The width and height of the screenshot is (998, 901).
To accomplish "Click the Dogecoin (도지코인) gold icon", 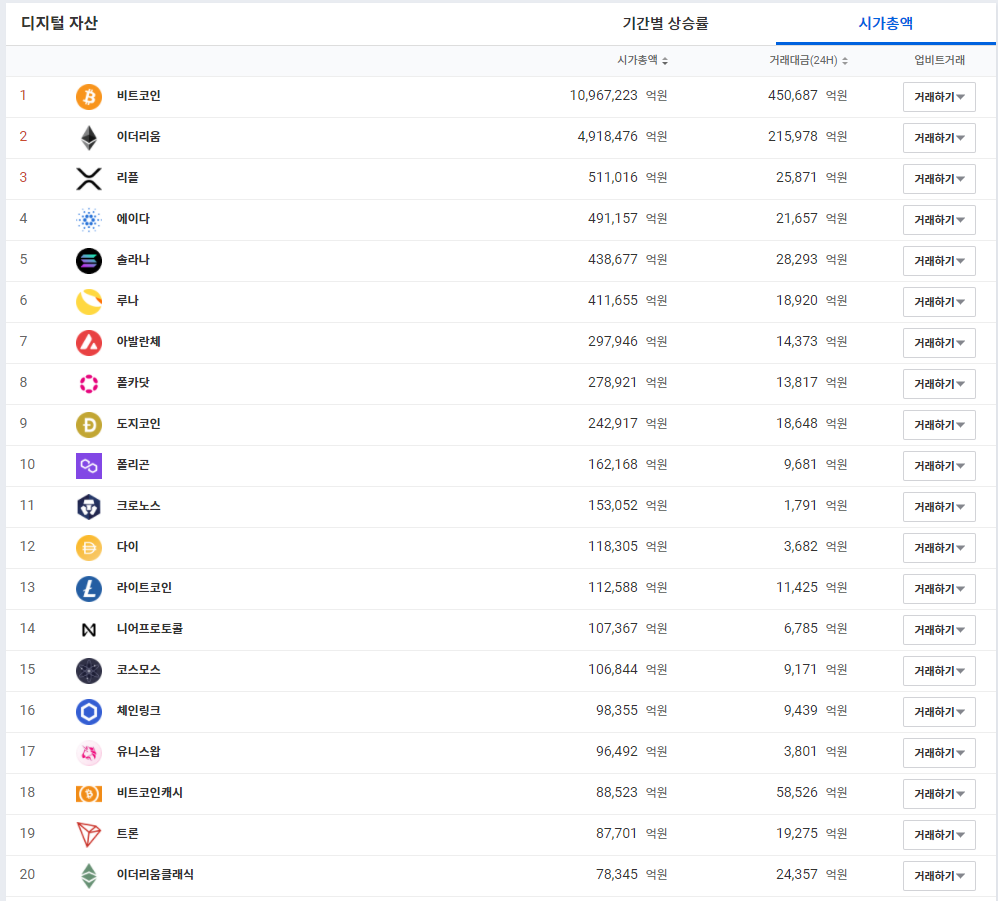I will click(x=89, y=425).
